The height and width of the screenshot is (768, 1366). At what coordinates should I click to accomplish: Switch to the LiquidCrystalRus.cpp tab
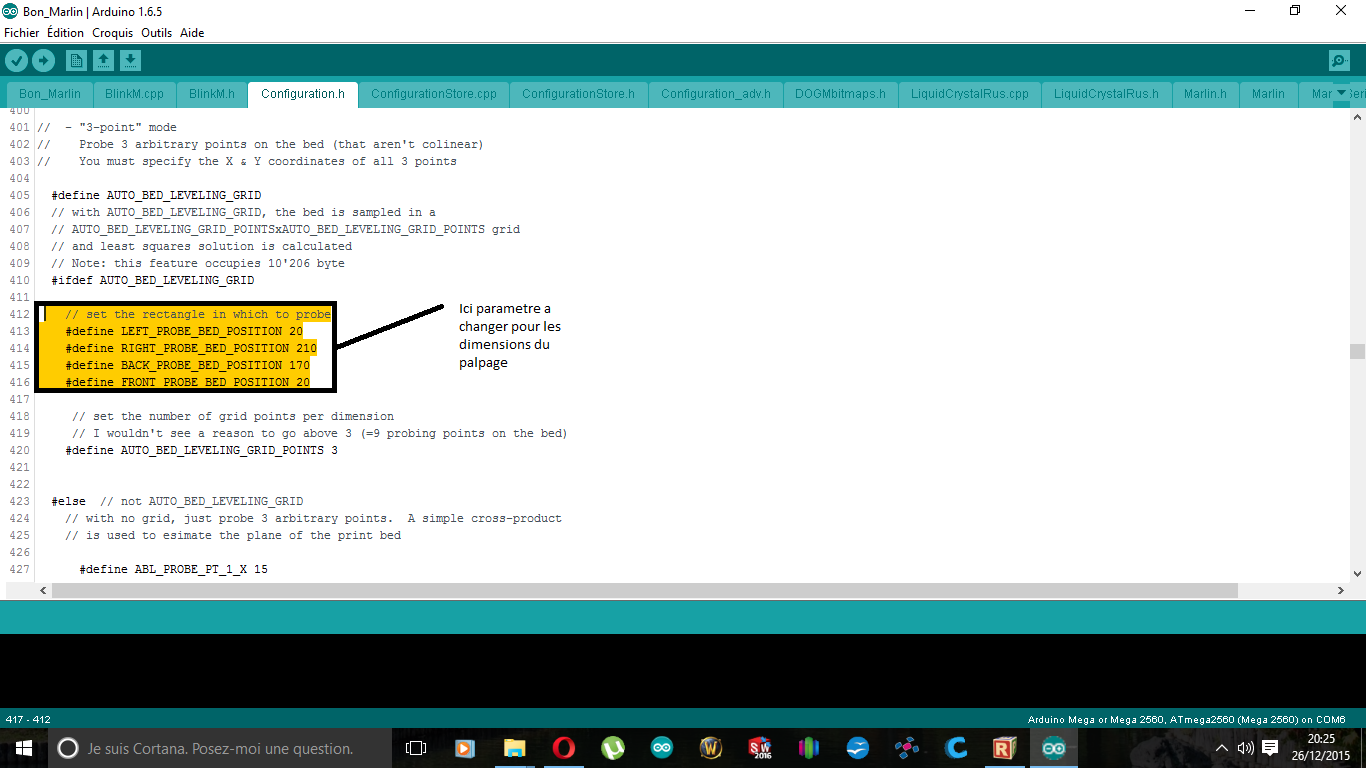970,94
